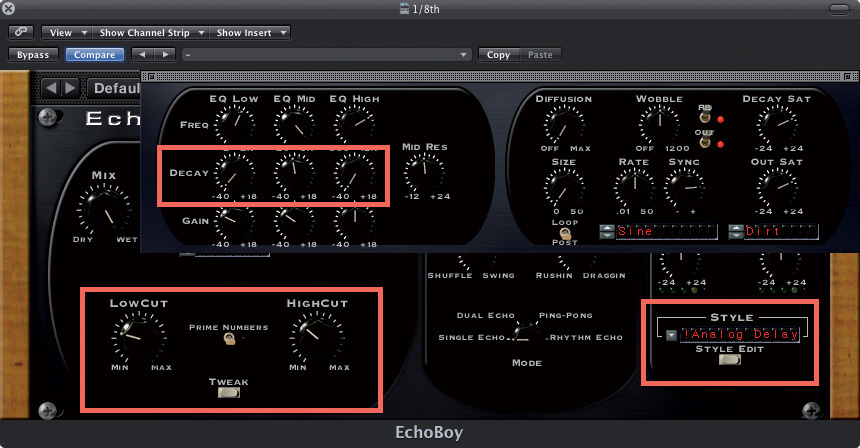The height and width of the screenshot is (448, 860).
Task: Click the link chain icon button
Action: click(x=21, y=32)
